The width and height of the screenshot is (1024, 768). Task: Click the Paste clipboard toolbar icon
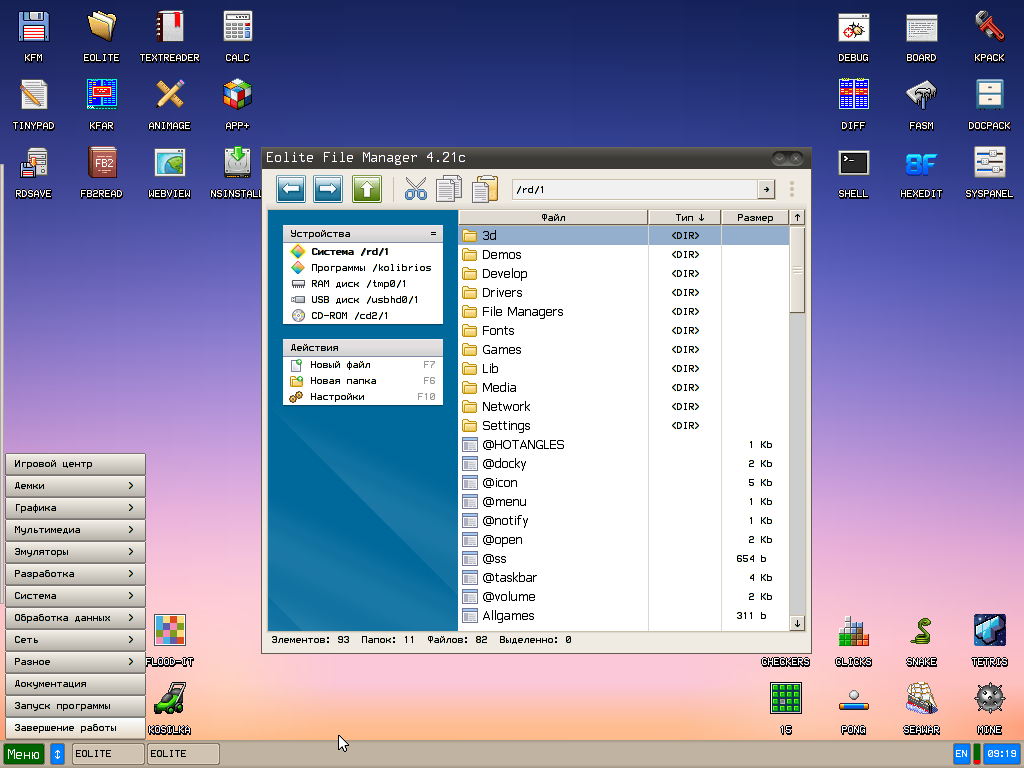pyautogui.click(x=485, y=189)
